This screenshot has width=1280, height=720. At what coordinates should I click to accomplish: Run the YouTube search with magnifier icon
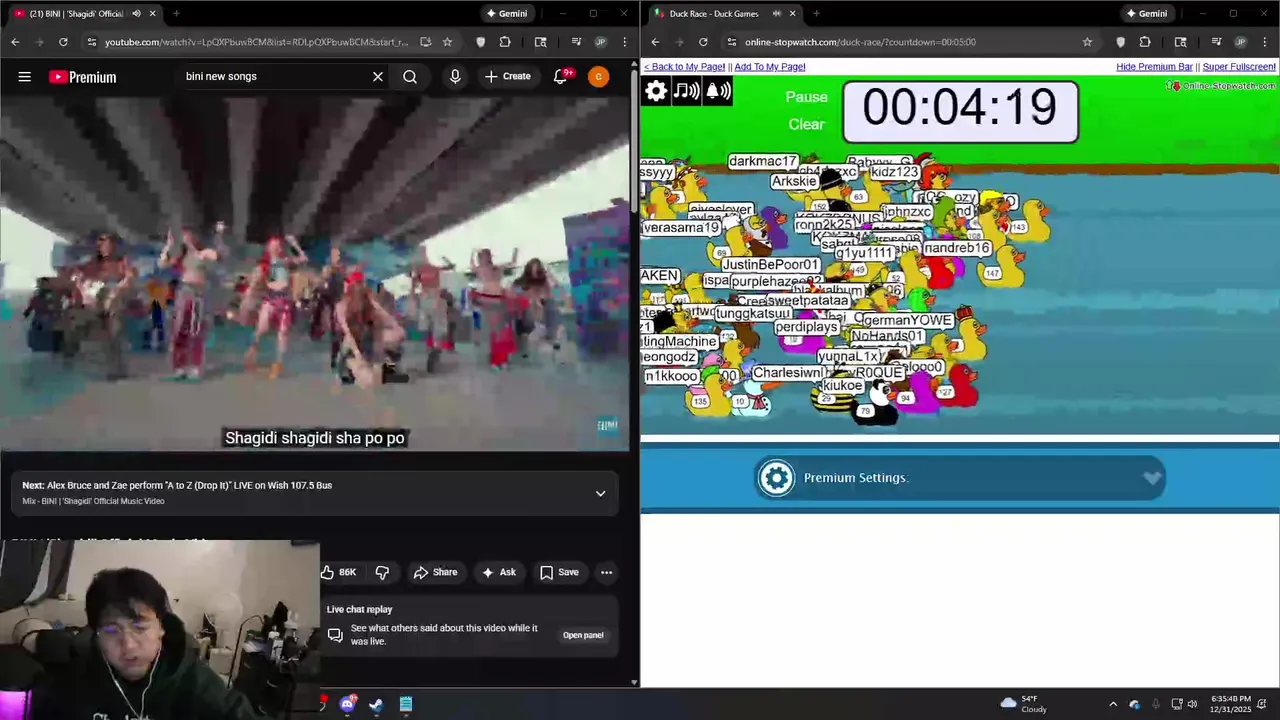click(410, 77)
